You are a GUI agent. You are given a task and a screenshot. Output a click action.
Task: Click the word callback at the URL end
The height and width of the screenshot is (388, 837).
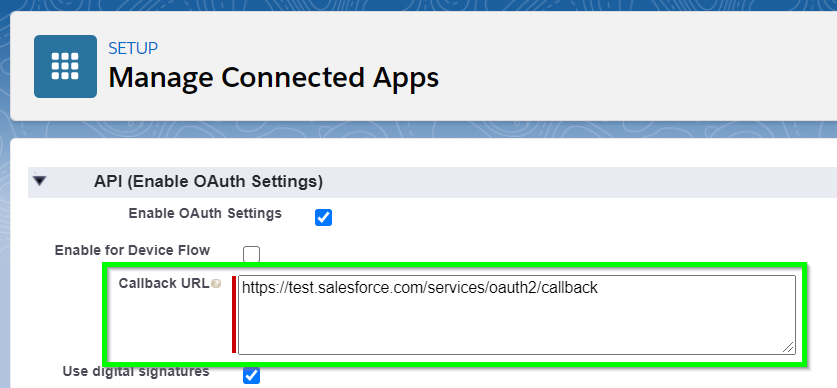pyautogui.click(x=573, y=288)
